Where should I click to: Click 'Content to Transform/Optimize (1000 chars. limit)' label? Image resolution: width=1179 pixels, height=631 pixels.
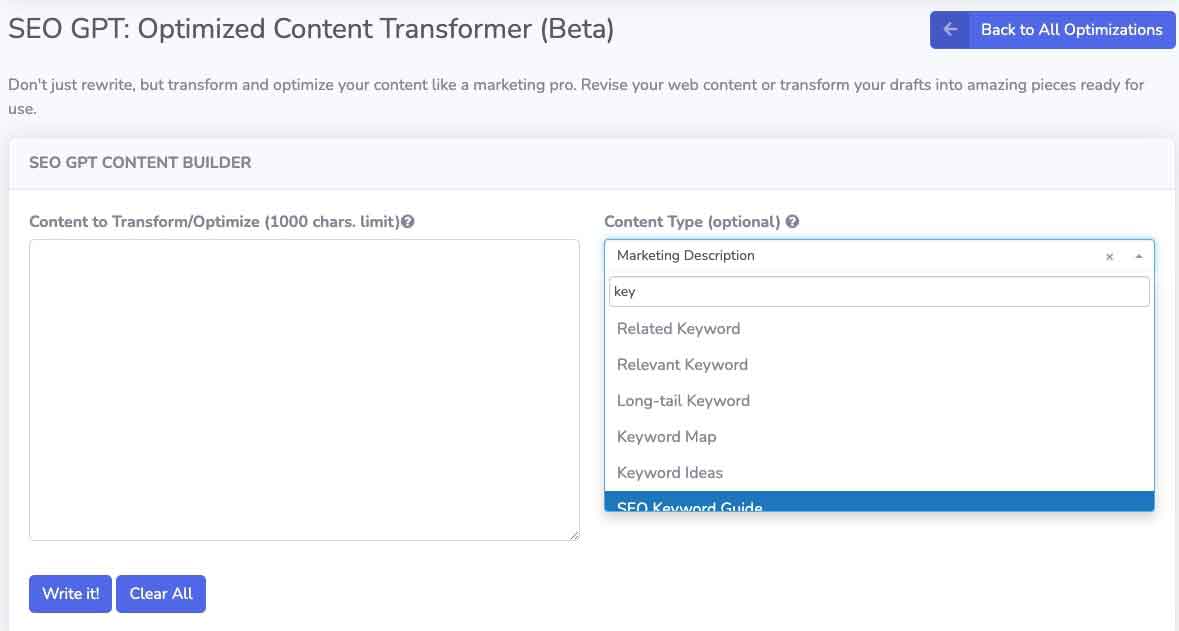point(214,222)
